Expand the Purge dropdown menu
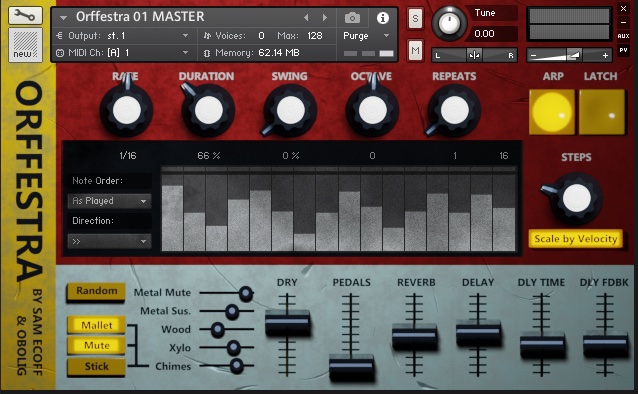Screen dimensions: 638x394 (366, 36)
